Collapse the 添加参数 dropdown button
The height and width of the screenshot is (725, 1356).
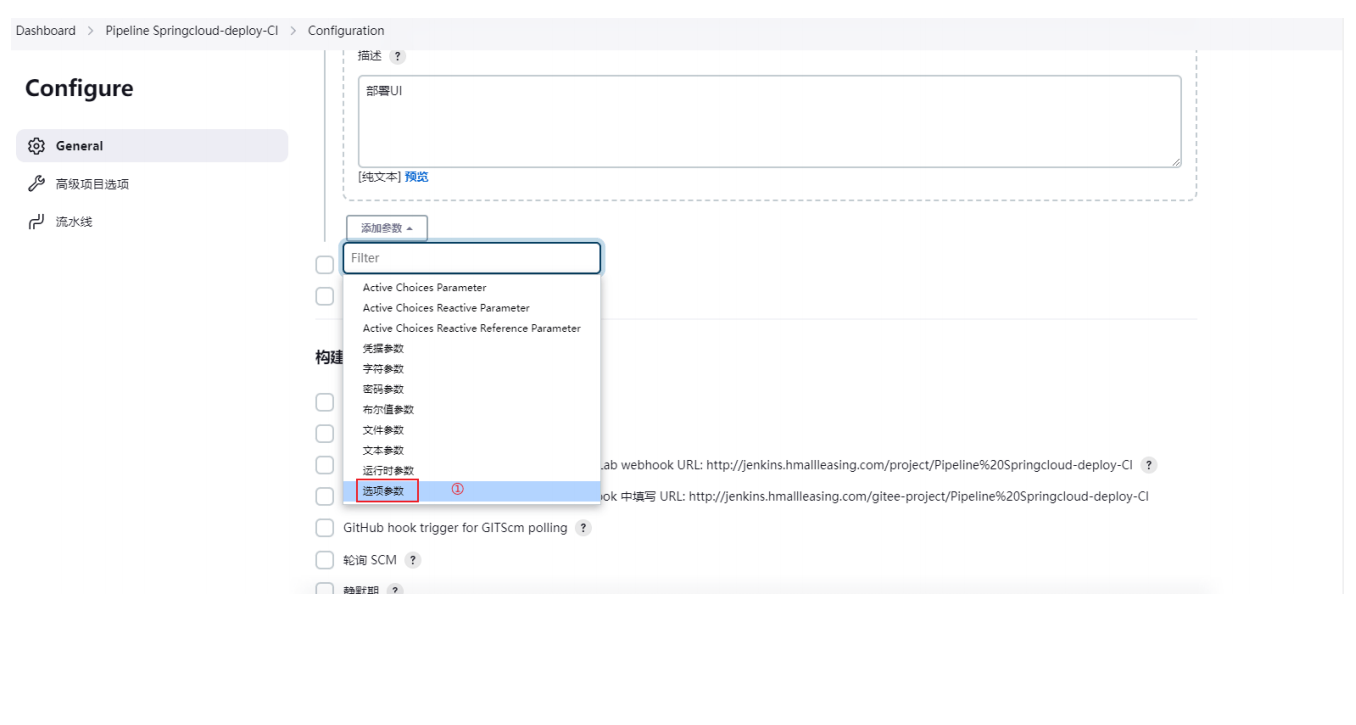tap(387, 228)
